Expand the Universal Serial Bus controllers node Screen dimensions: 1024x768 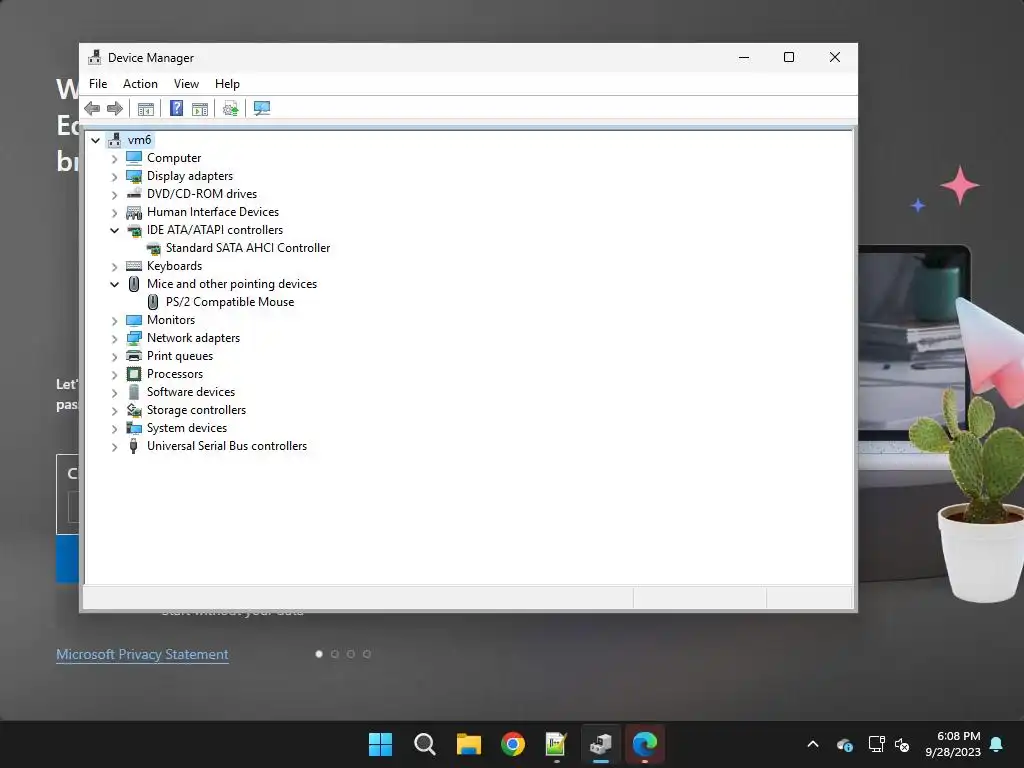tap(114, 447)
